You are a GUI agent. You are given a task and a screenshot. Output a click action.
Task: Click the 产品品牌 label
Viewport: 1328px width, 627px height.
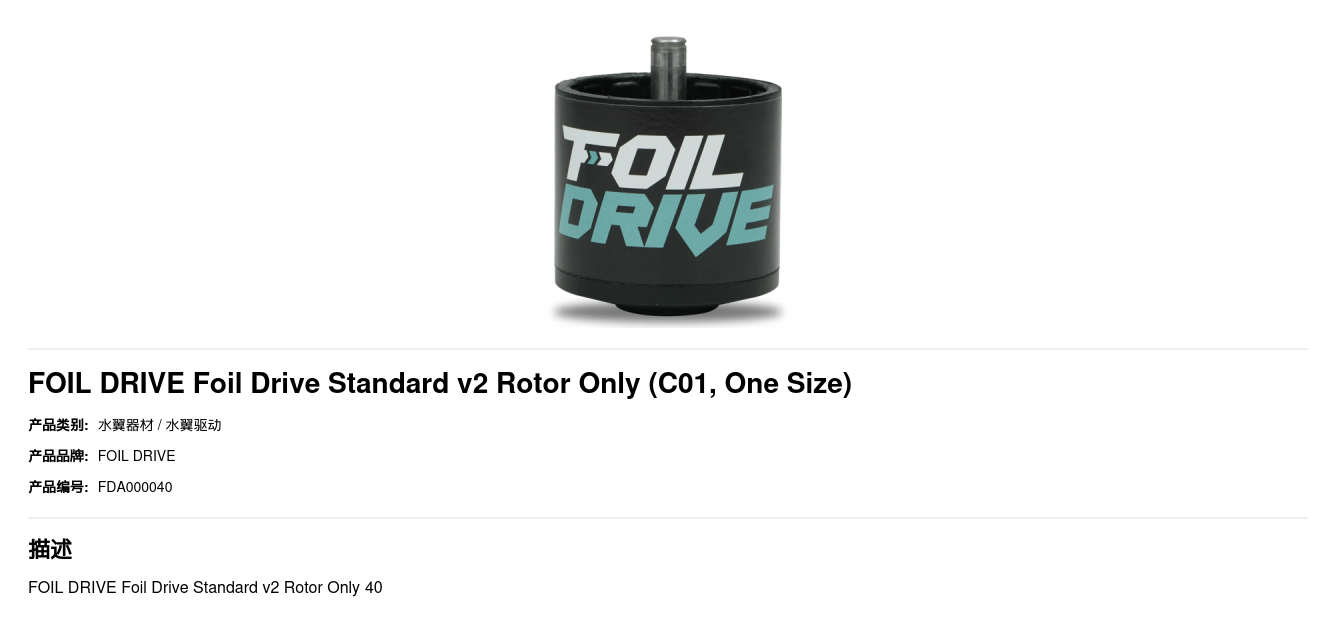click(x=58, y=456)
